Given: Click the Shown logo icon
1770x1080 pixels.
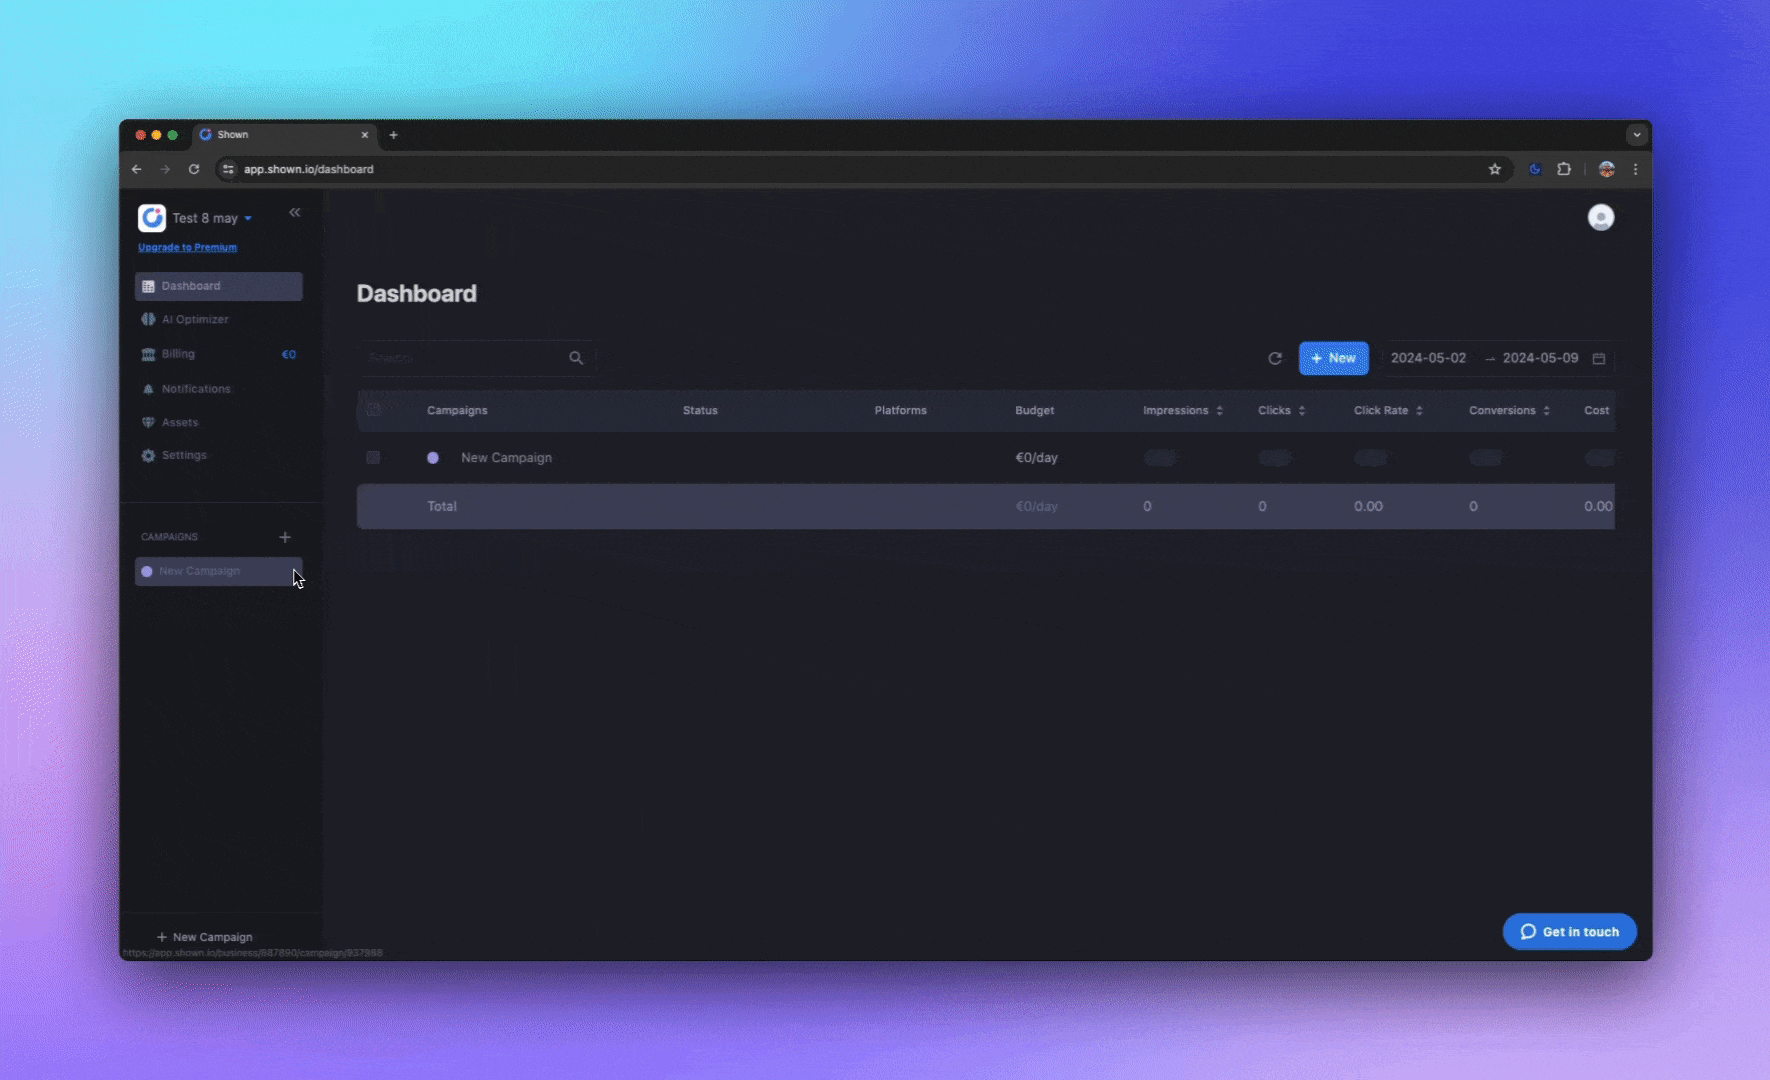Looking at the screenshot, I should coord(152,218).
